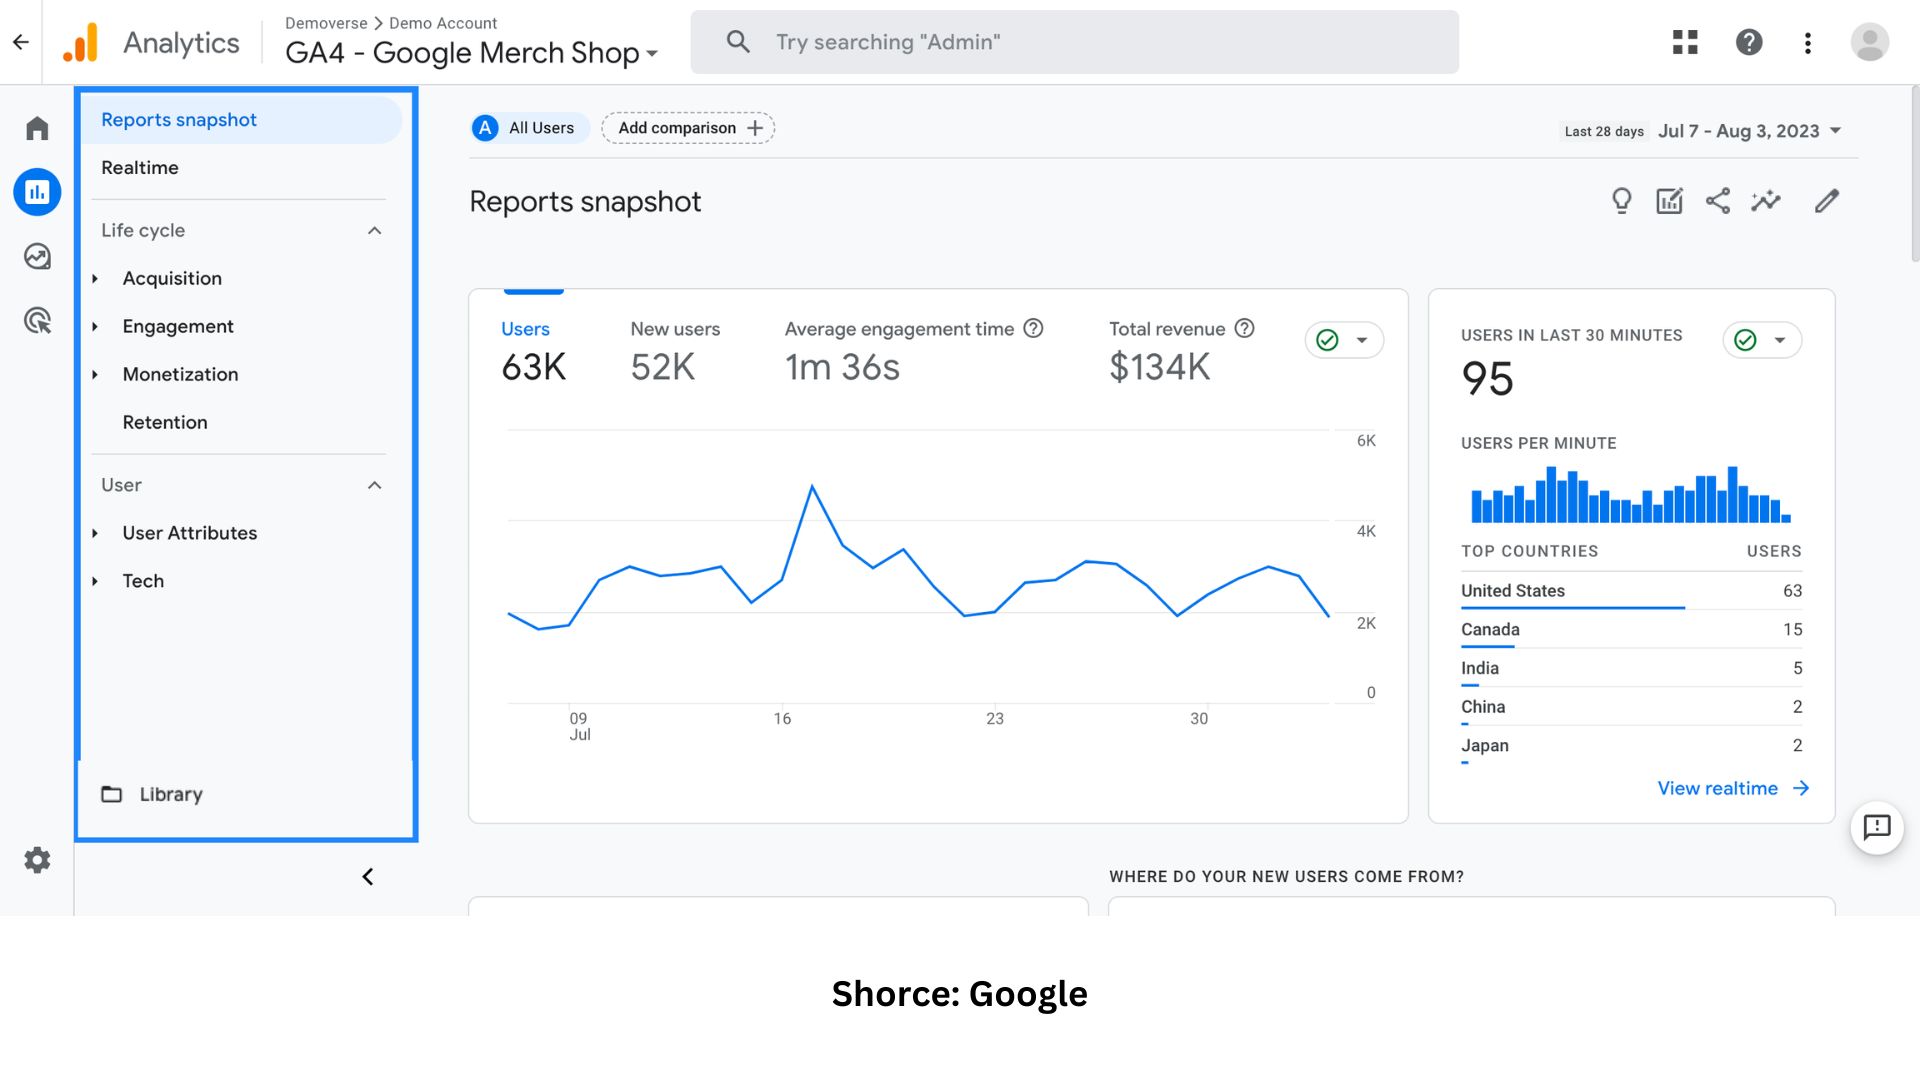Switch to the New users metric tab
Screen dimensions: 1920x1080
674,348
